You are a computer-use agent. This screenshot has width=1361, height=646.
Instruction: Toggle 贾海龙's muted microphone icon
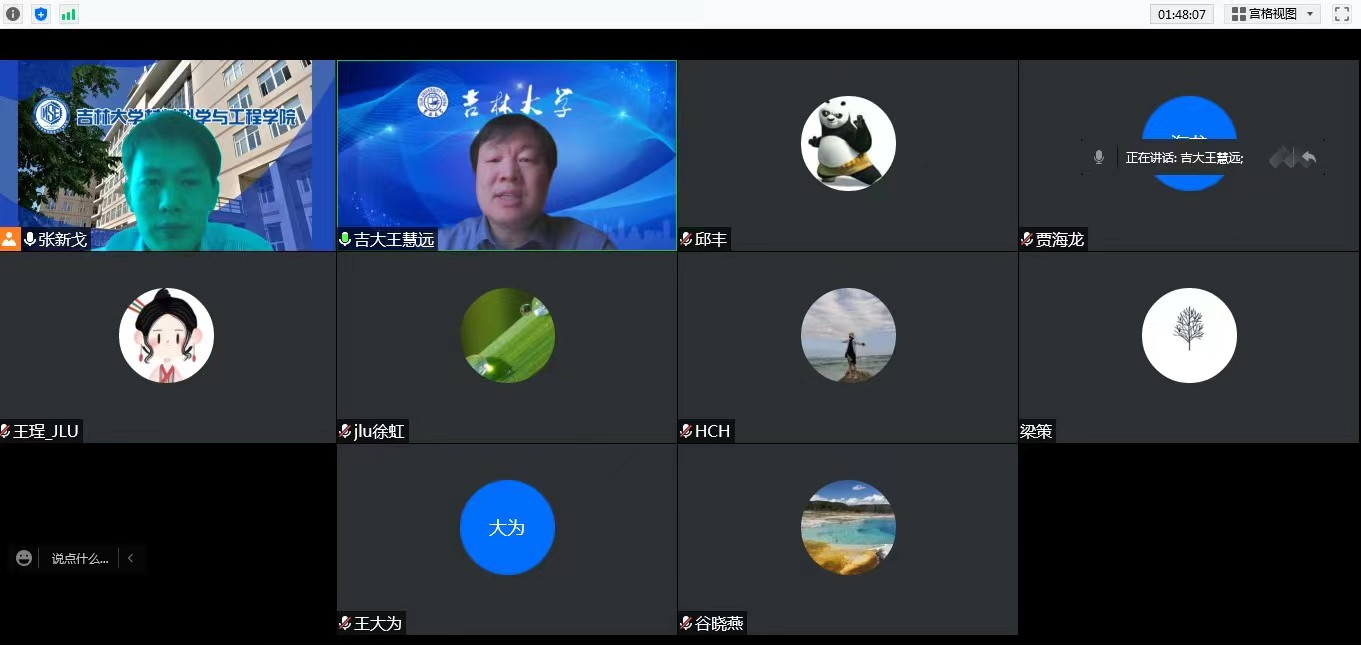tap(1027, 240)
